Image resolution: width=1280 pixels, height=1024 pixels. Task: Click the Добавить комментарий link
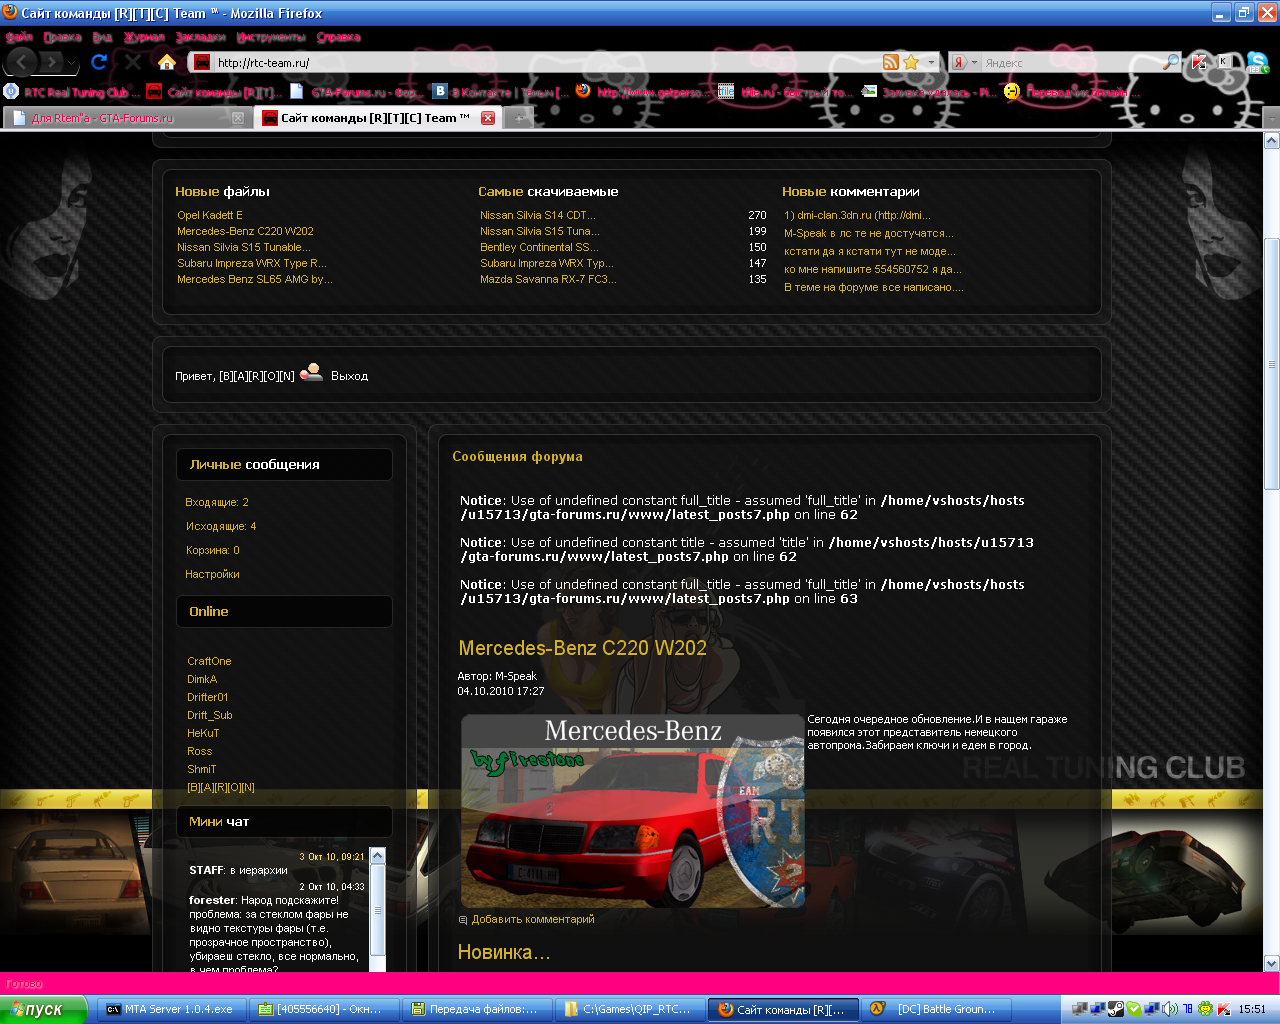coord(533,919)
